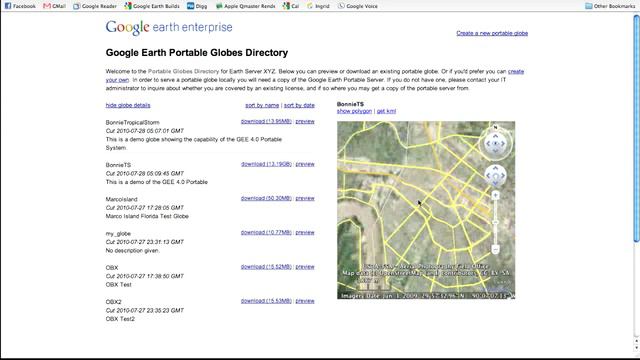Click the 'Marco Island Florida Test Globe' description

[147, 216]
